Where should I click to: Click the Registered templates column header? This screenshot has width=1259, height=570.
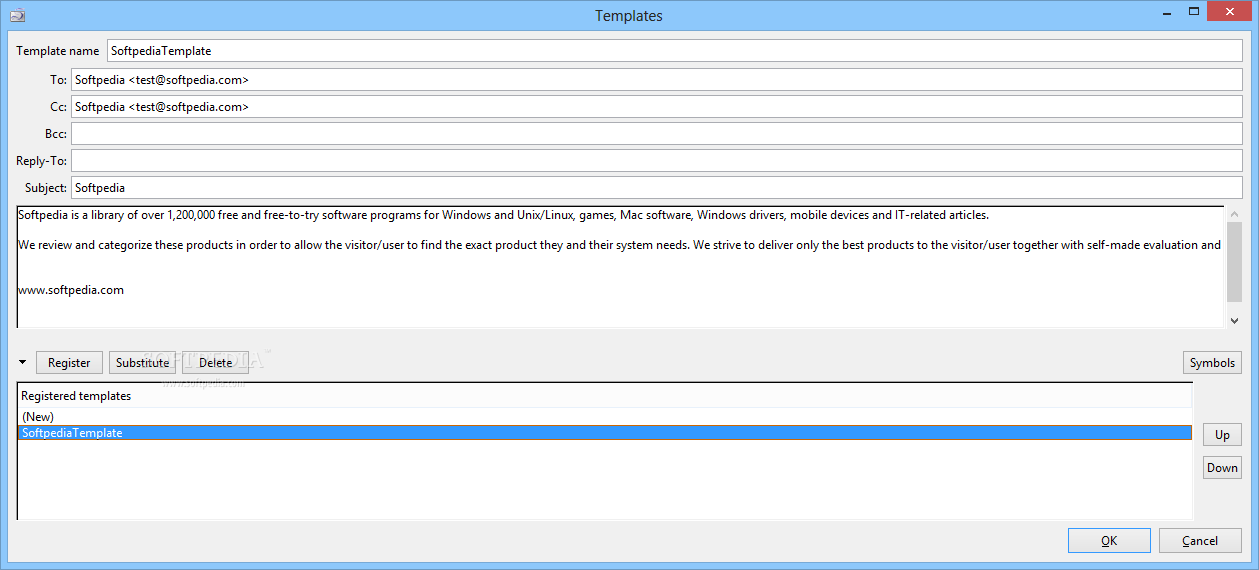pos(605,396)
